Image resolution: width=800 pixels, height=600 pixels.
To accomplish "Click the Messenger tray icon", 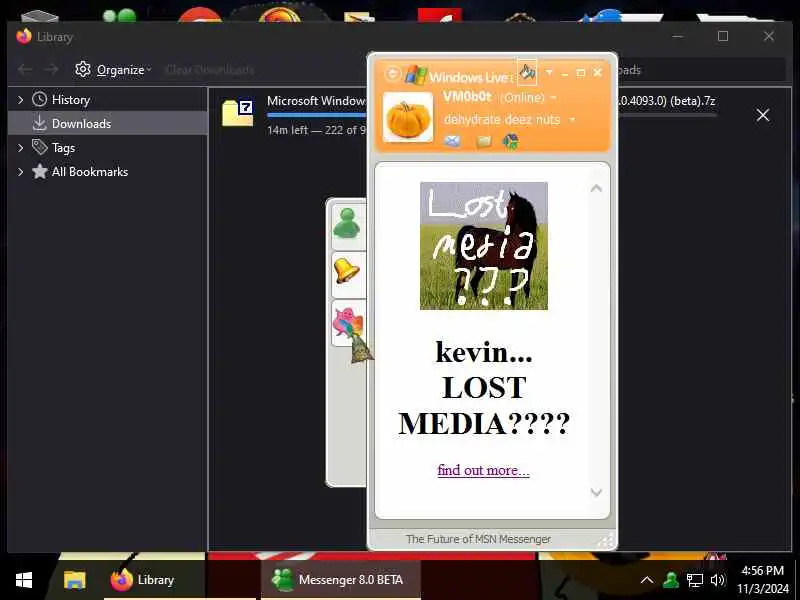I will pos(670,580).
